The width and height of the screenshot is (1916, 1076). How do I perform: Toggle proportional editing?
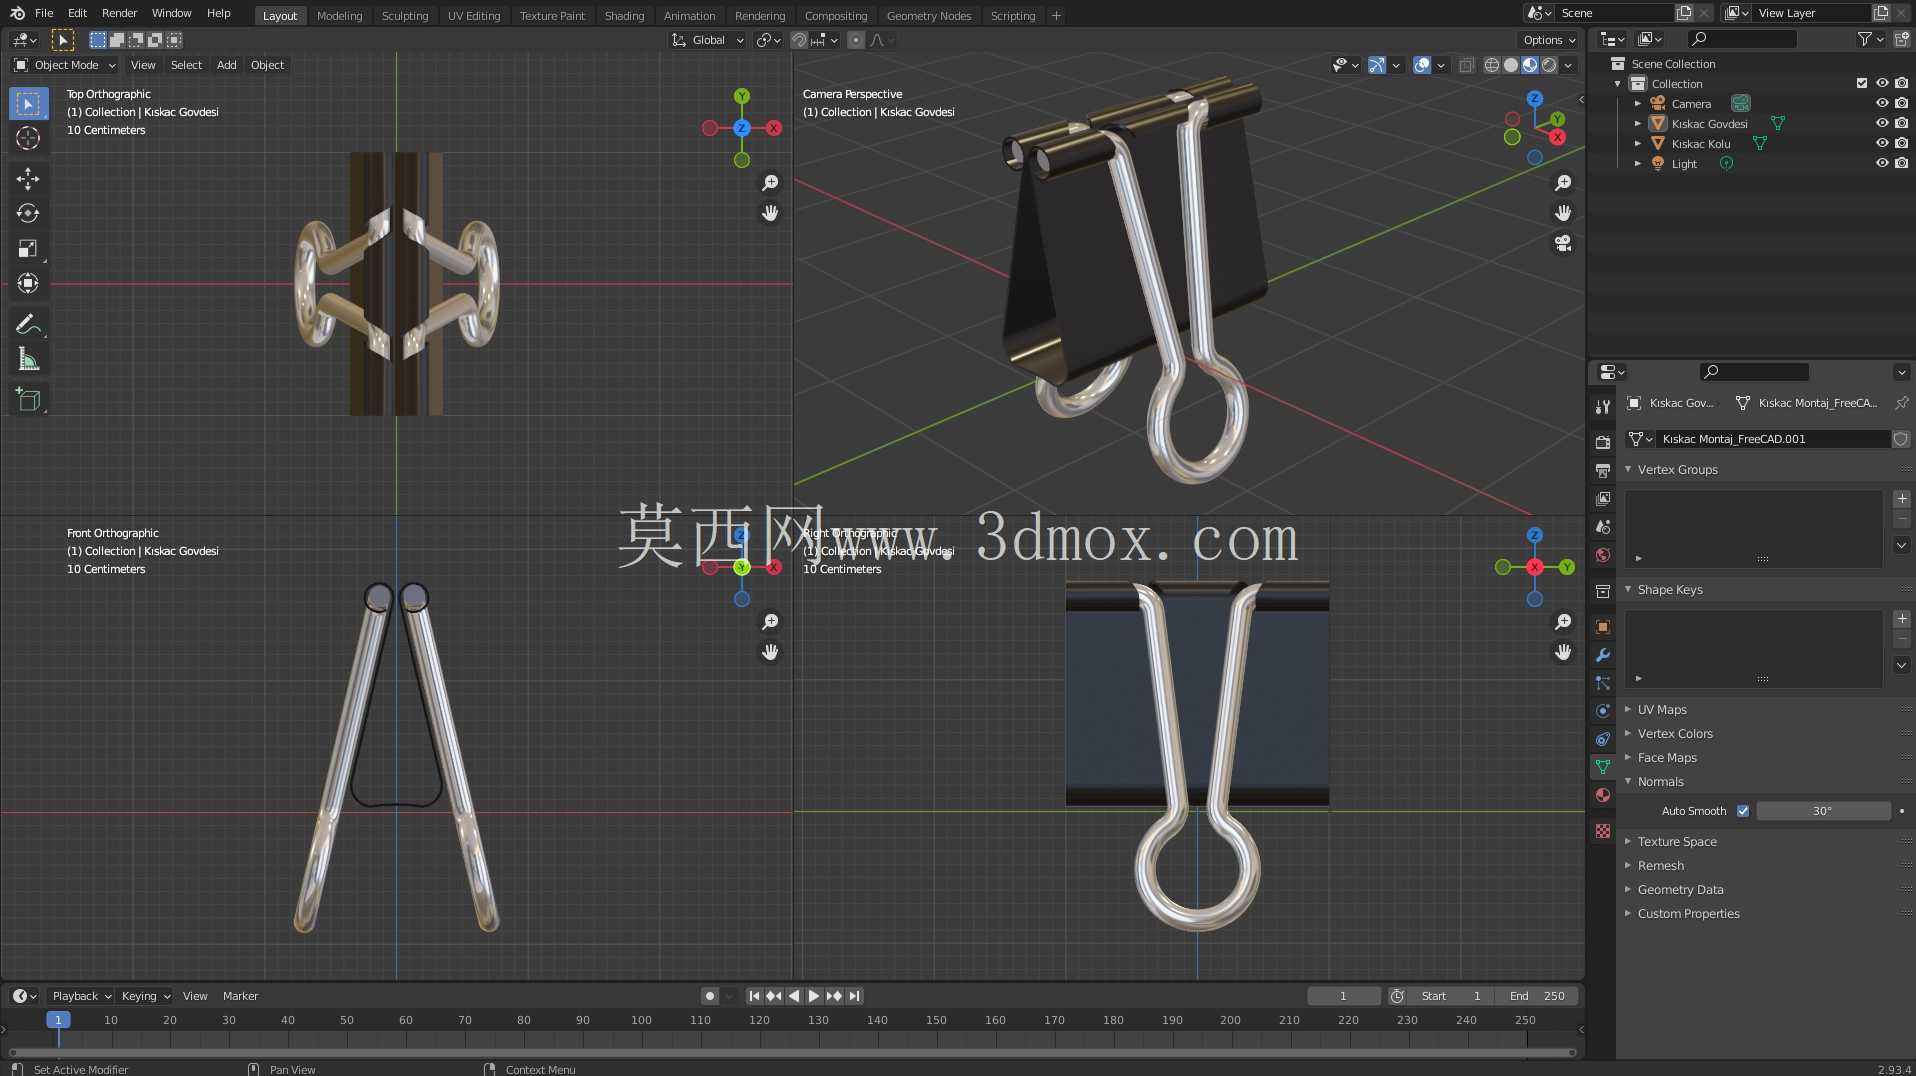(856, 40)
